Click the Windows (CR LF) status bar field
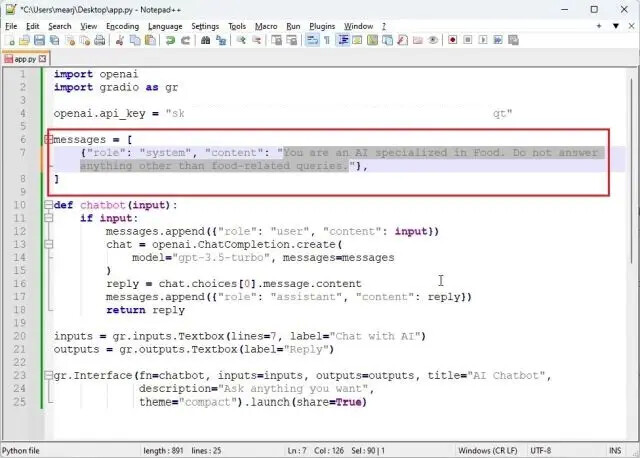The image size is (640, 458). (x=487, y=451)
